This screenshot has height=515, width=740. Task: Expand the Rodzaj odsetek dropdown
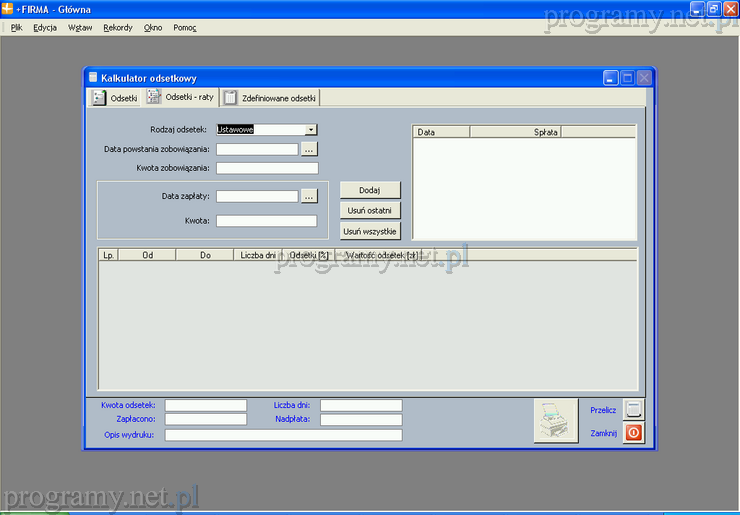(x=311, y=129)
